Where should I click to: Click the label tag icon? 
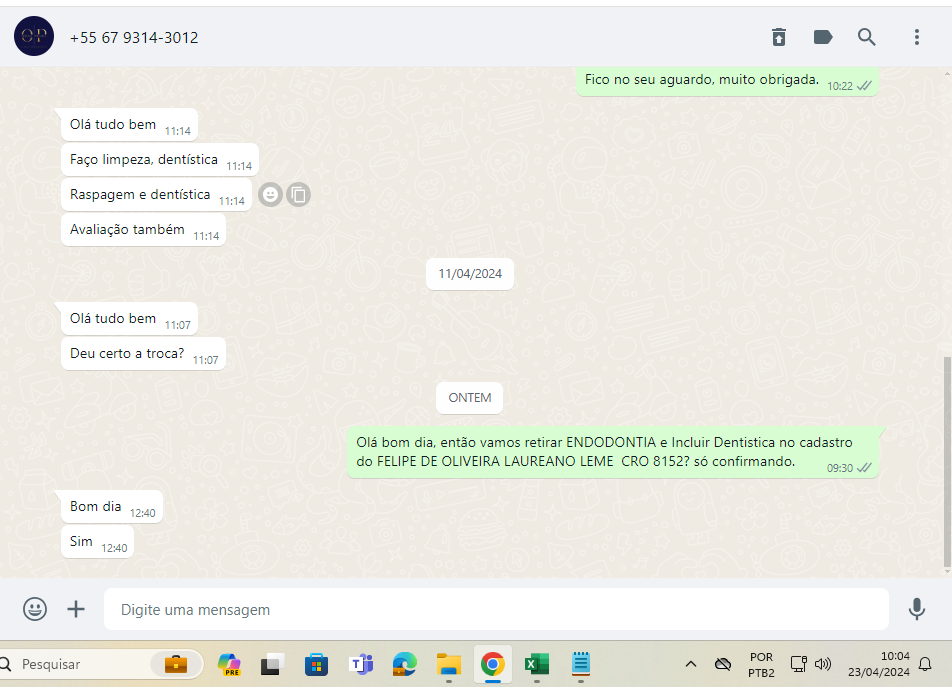click(x=823, y=37)
